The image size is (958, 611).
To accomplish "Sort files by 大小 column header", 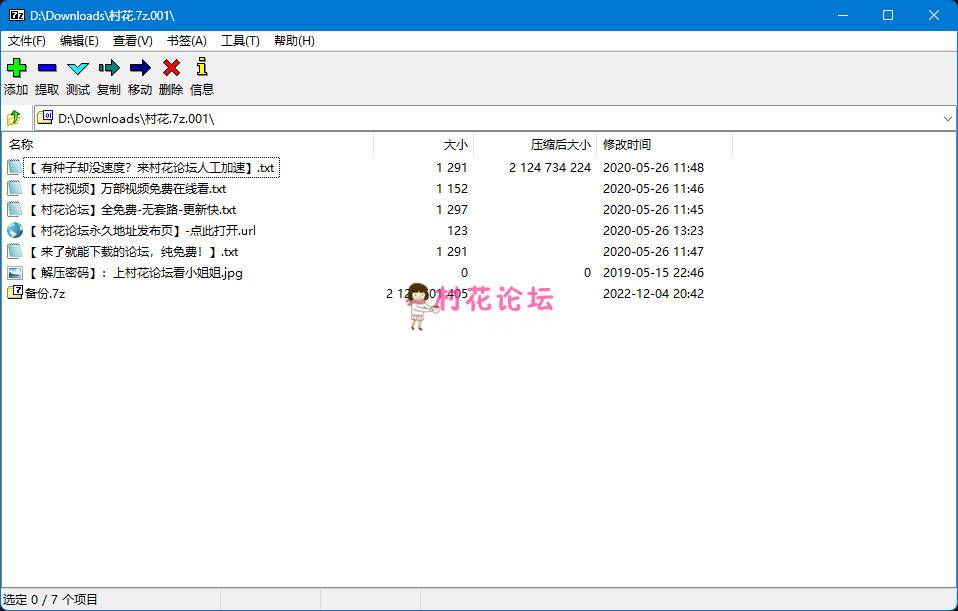I will coord(455,145).
